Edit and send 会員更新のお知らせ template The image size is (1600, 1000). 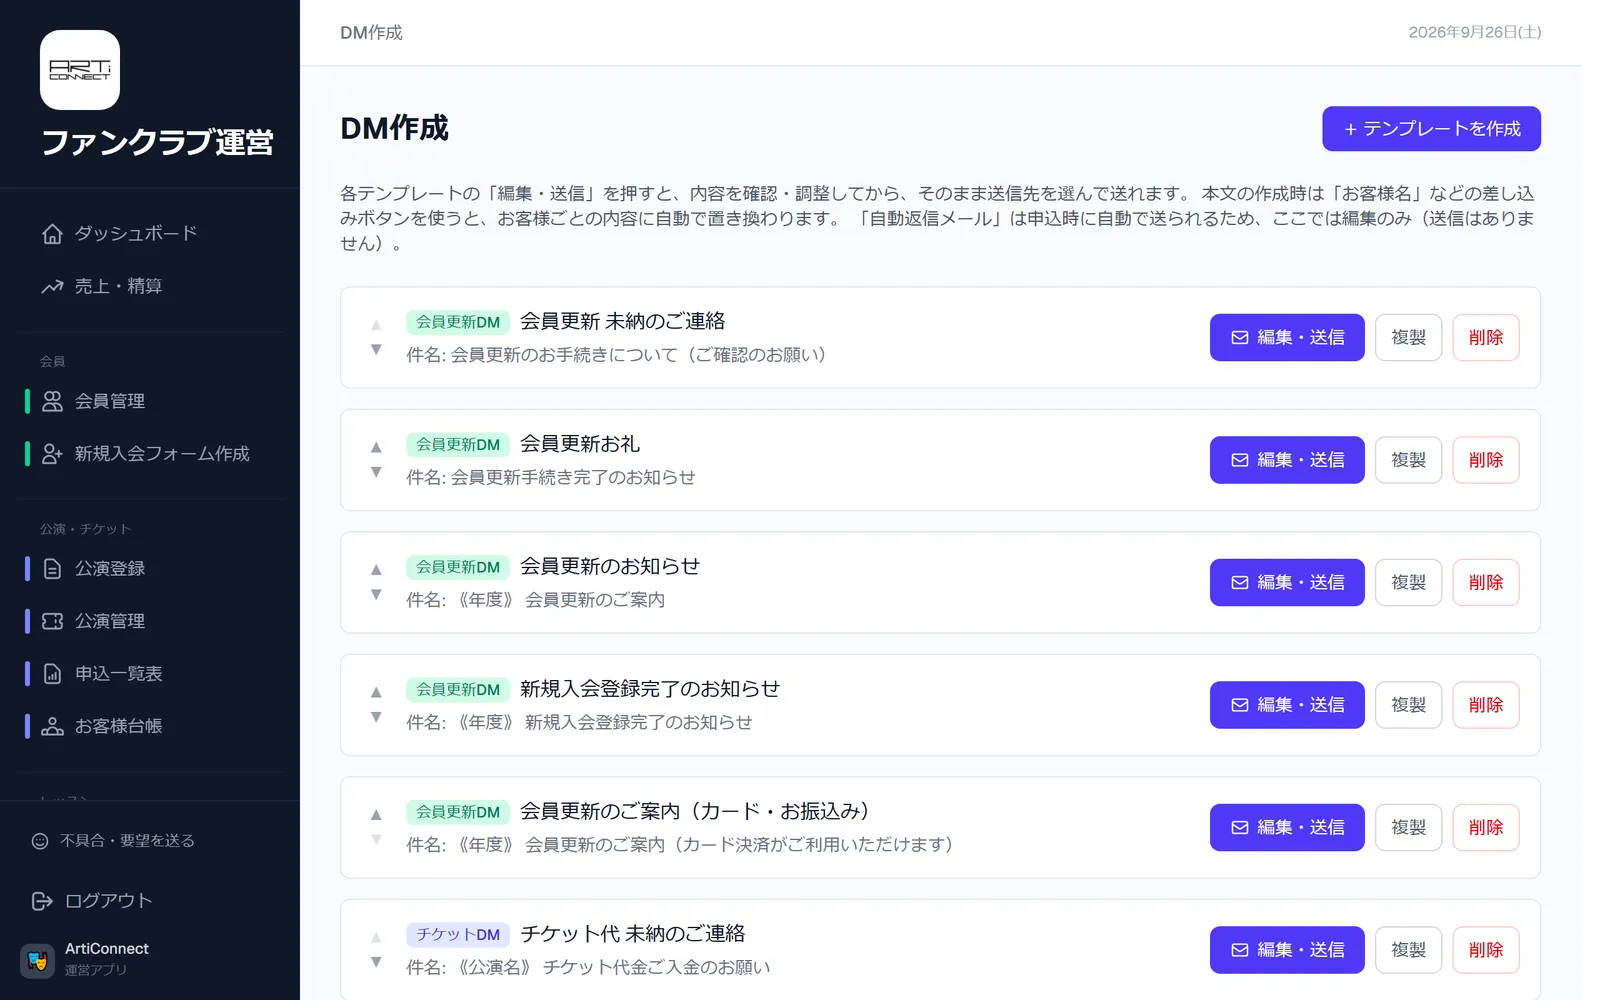point(1287,583)
